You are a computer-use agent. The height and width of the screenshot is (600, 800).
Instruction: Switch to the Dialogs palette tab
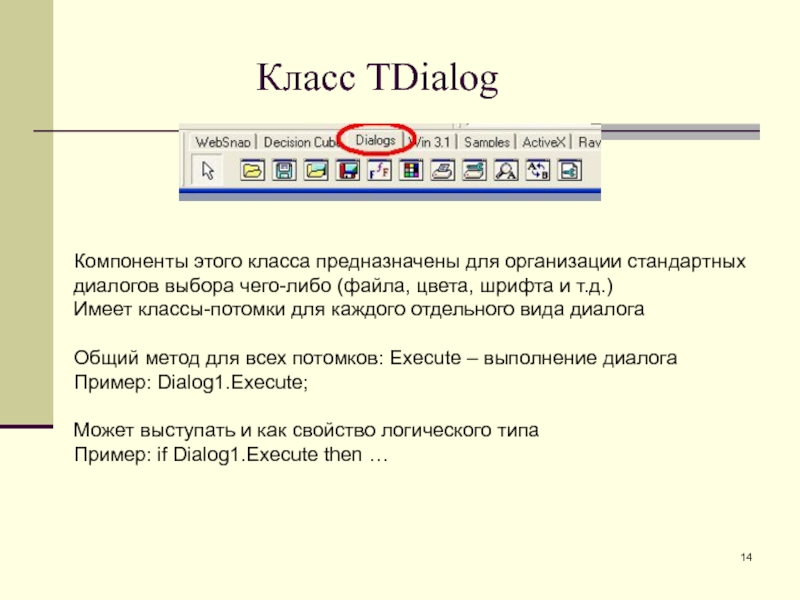(x=376, y=140)
